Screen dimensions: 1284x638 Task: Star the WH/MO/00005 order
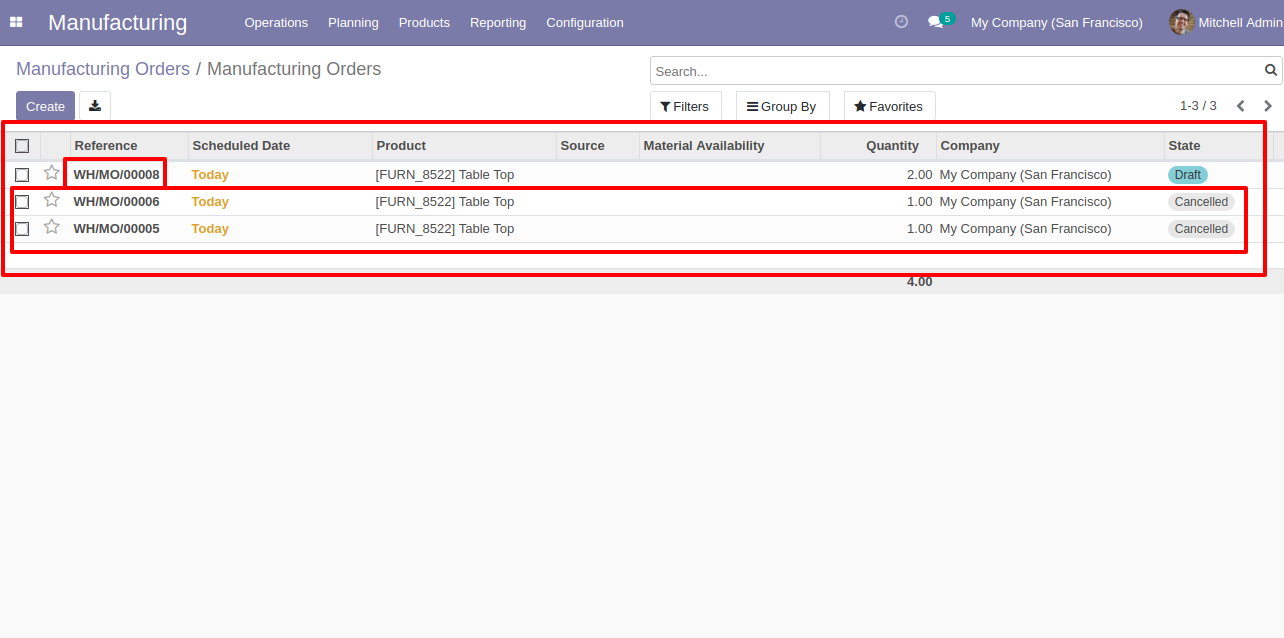pos(52,227)
